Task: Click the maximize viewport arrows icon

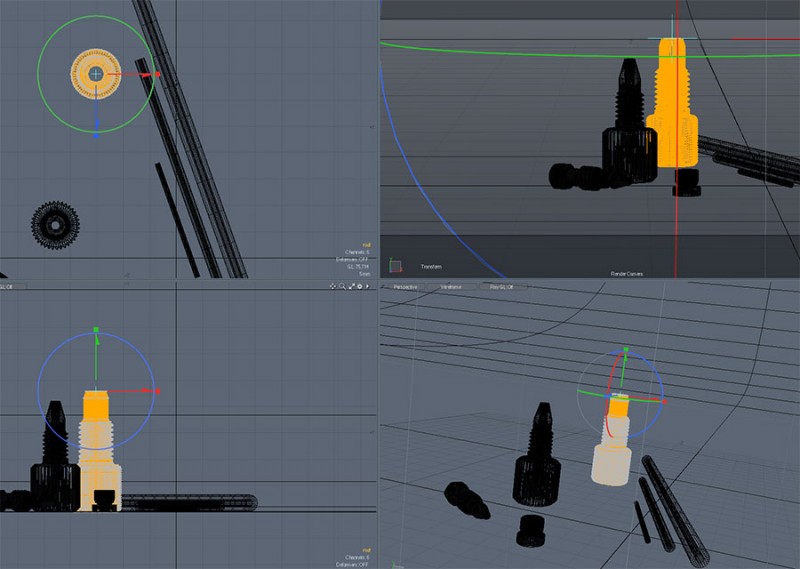Action: click(351, 286)
